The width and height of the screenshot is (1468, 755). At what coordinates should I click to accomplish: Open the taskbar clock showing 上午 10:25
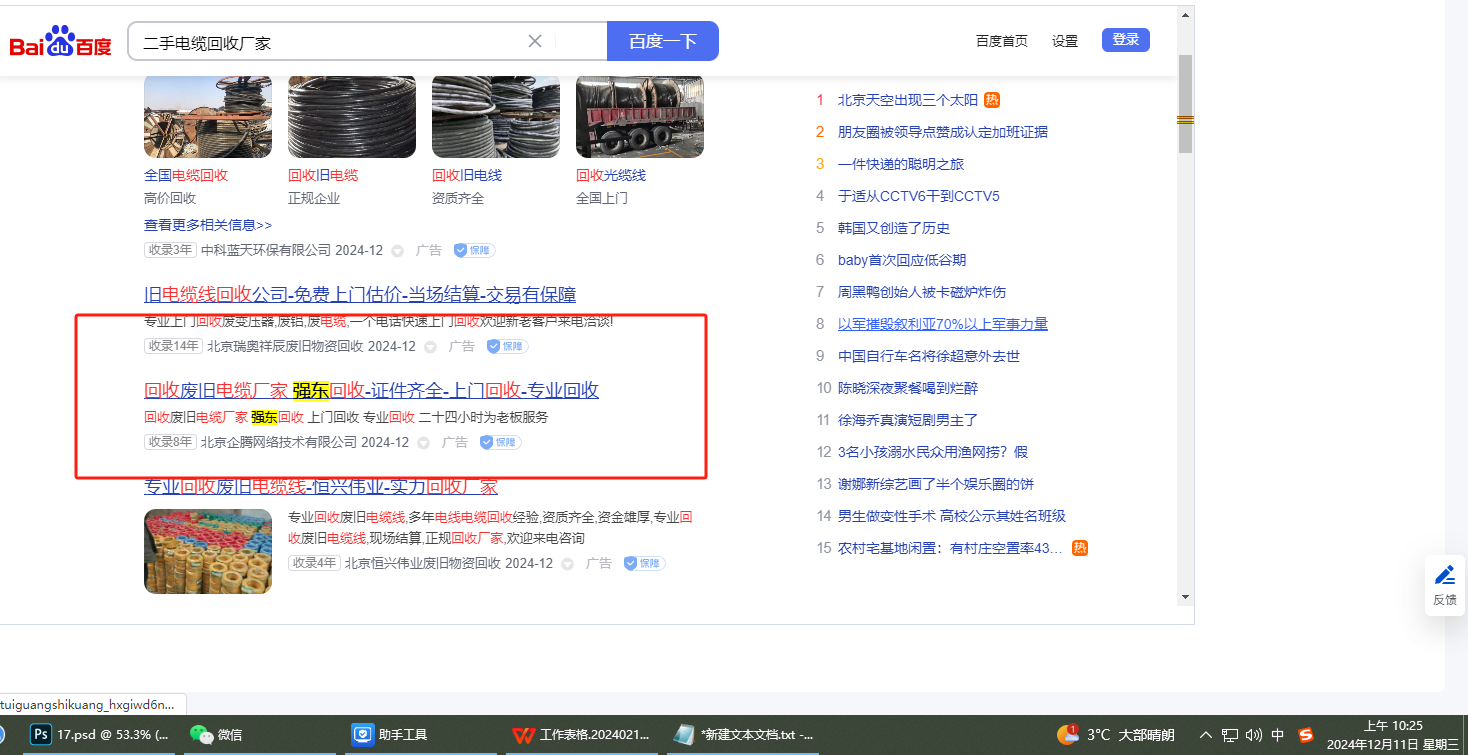point(1393,735)
